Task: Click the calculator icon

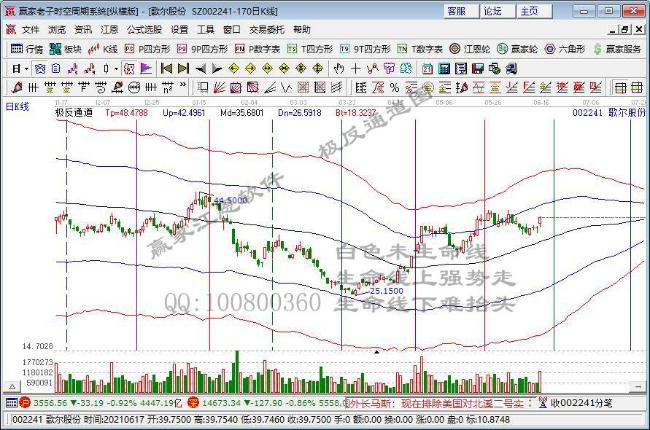Action: tap(444, 68)
